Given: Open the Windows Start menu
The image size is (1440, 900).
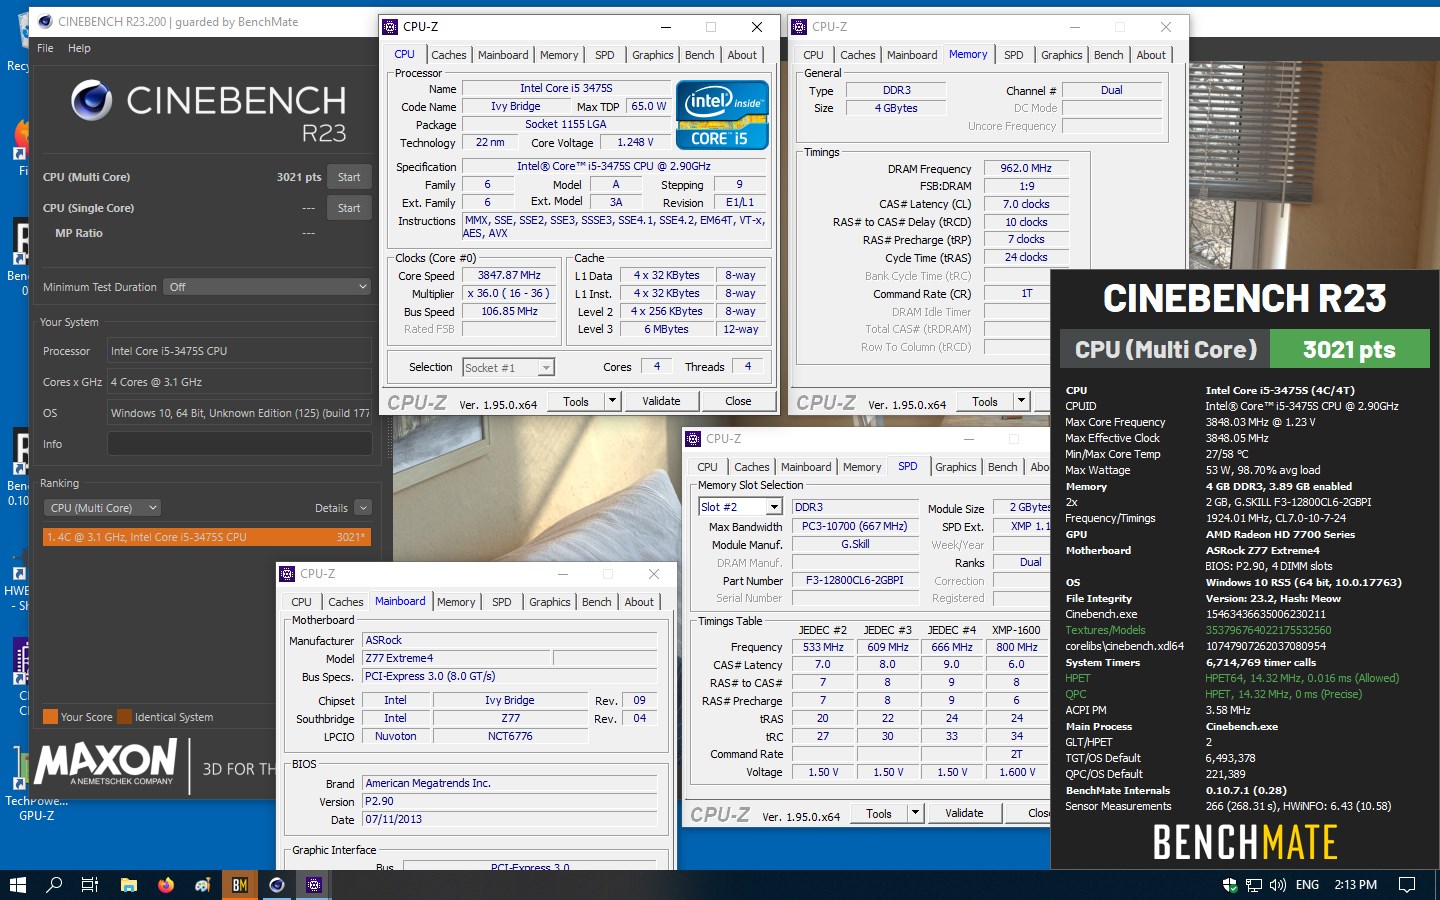Looking at the screenshot, I should pyautogui.click(x=17, y=885).
